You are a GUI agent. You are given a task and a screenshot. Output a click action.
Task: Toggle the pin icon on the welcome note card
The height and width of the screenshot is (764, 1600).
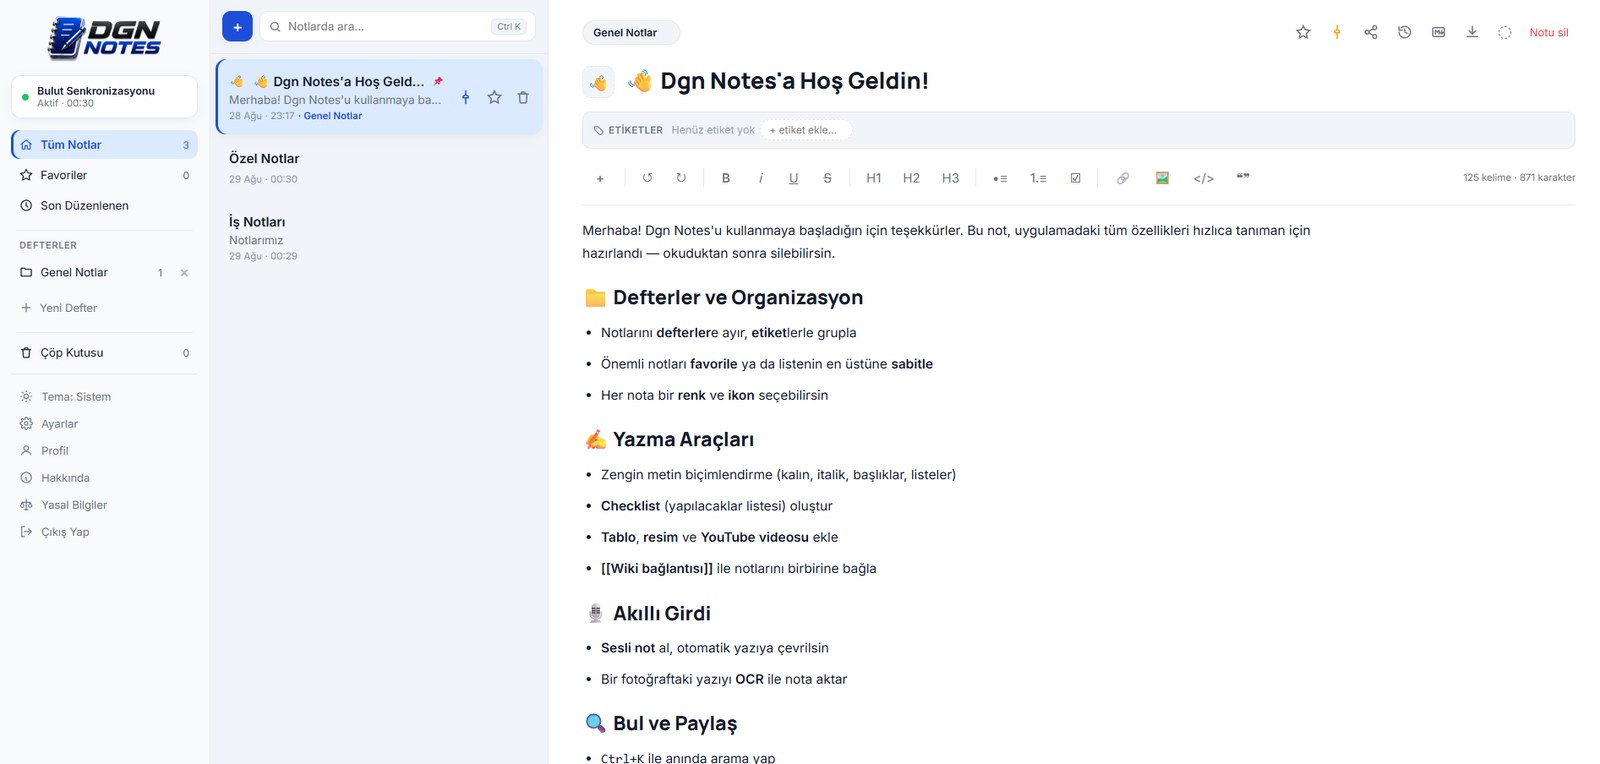(465, 97)
